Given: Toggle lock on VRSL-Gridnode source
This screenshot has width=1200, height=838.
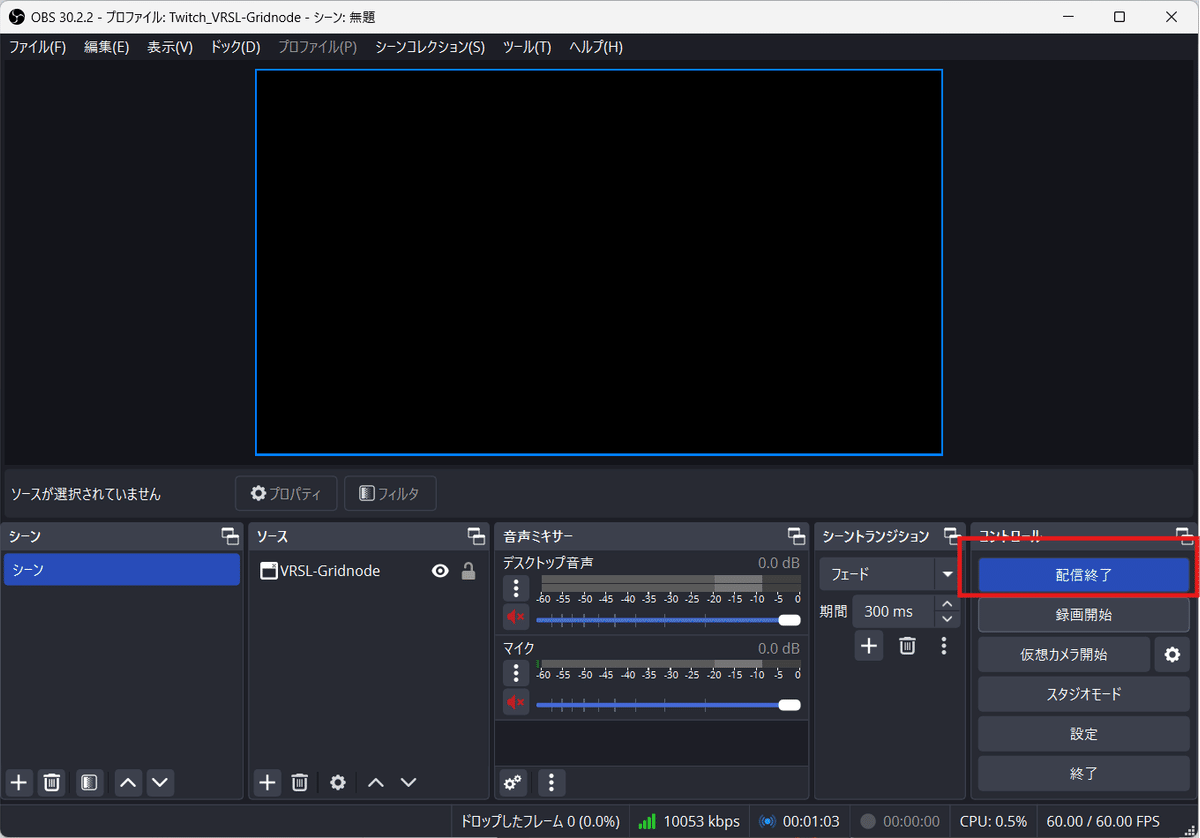Looking at the screenshot, I should (468, 571).
